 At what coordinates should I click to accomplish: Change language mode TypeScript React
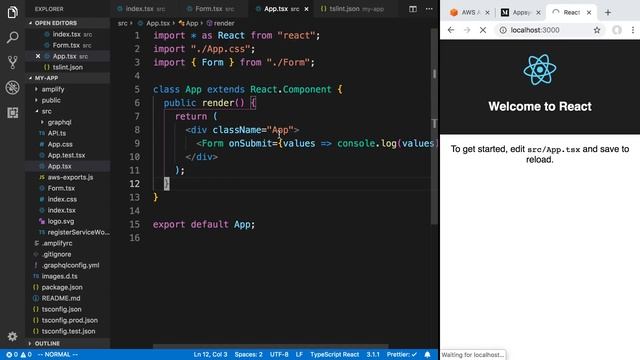334,354
